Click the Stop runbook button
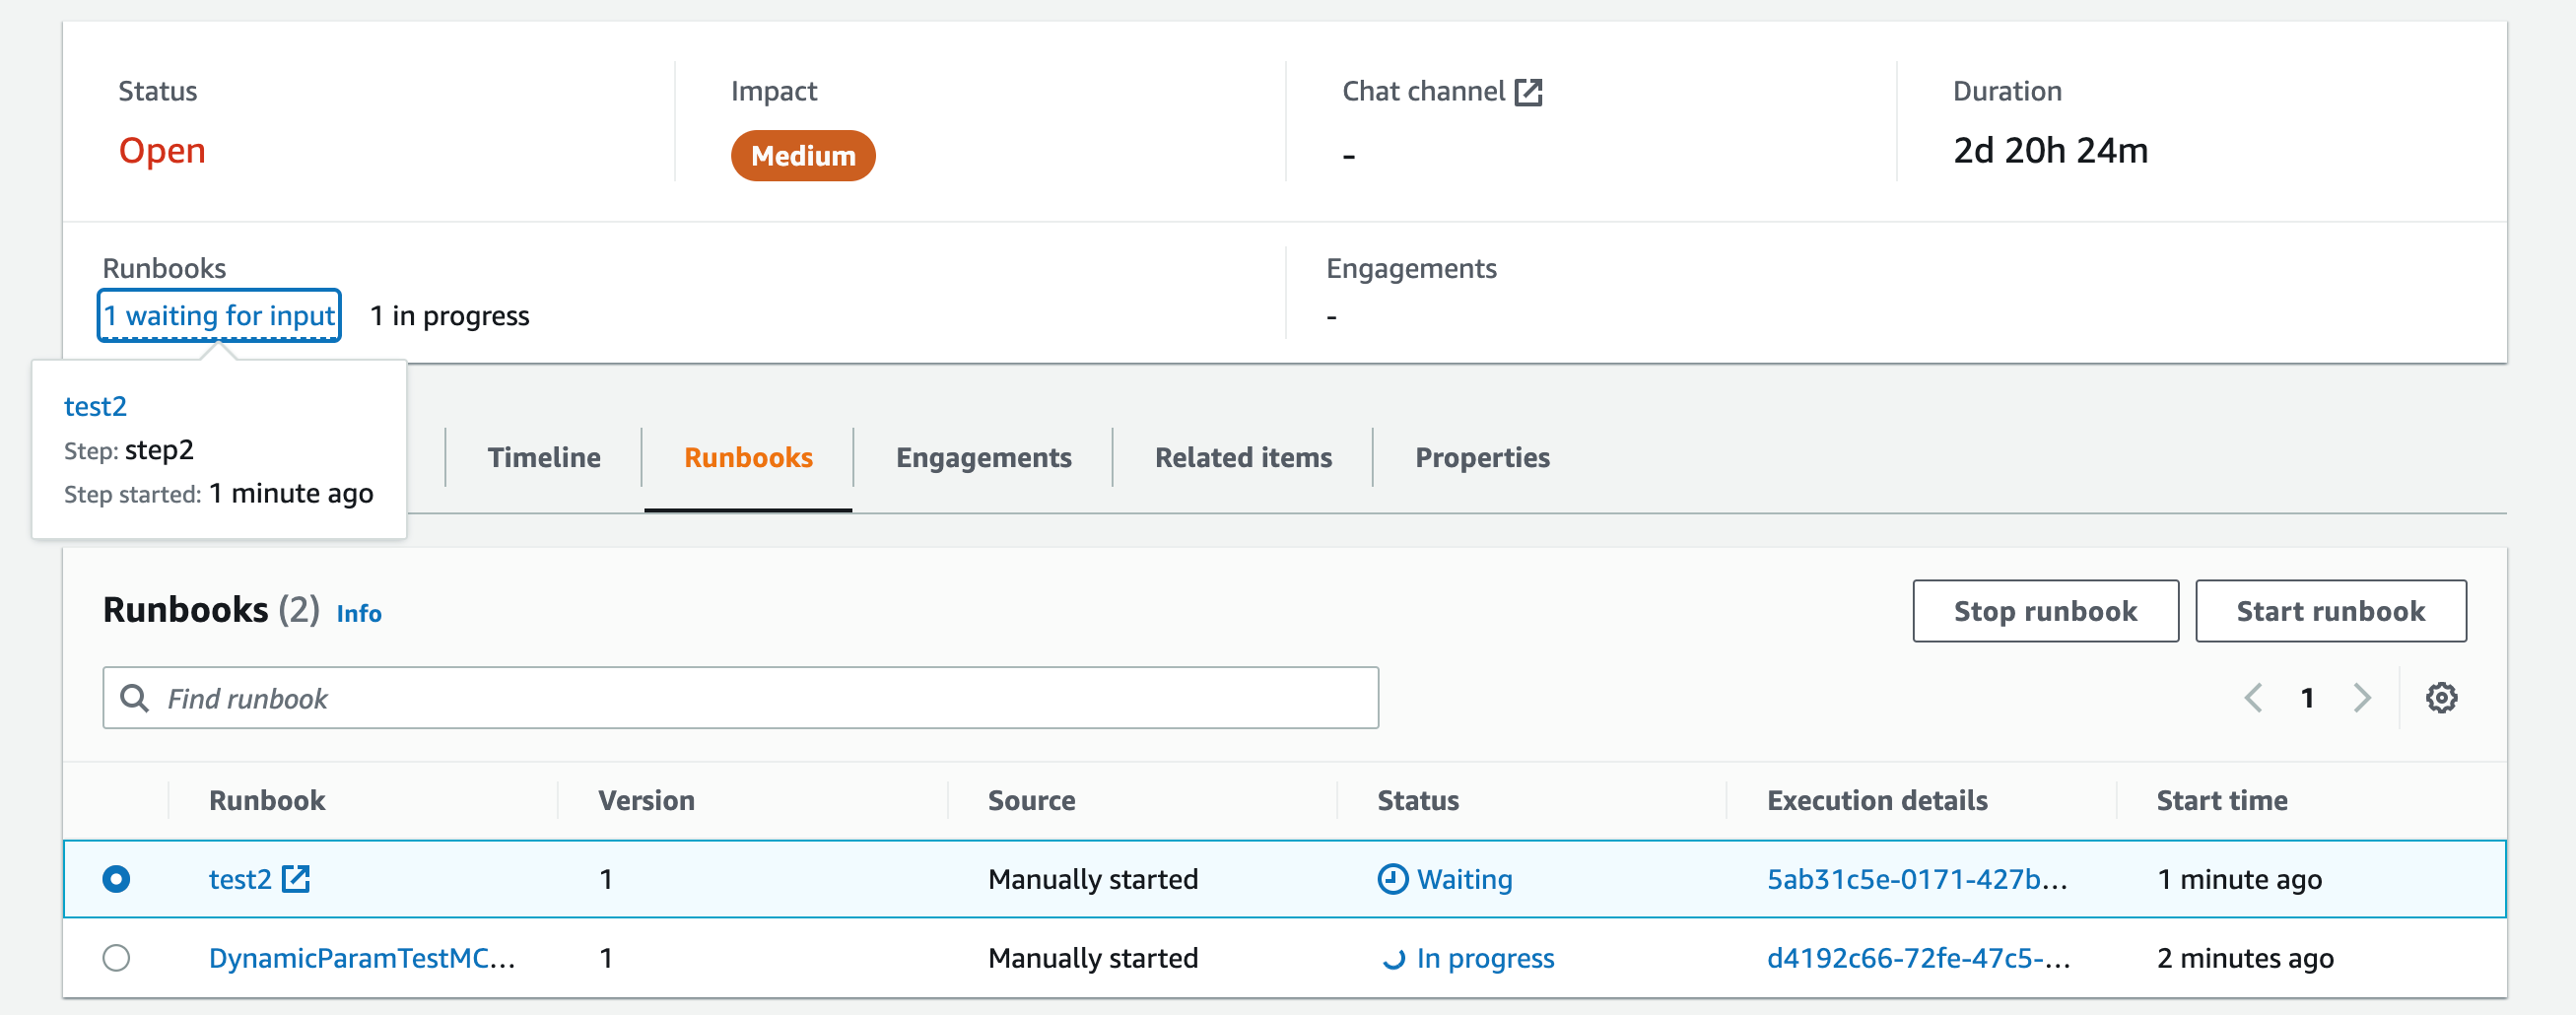Screen dimensions: 2576x1015 2044,610
